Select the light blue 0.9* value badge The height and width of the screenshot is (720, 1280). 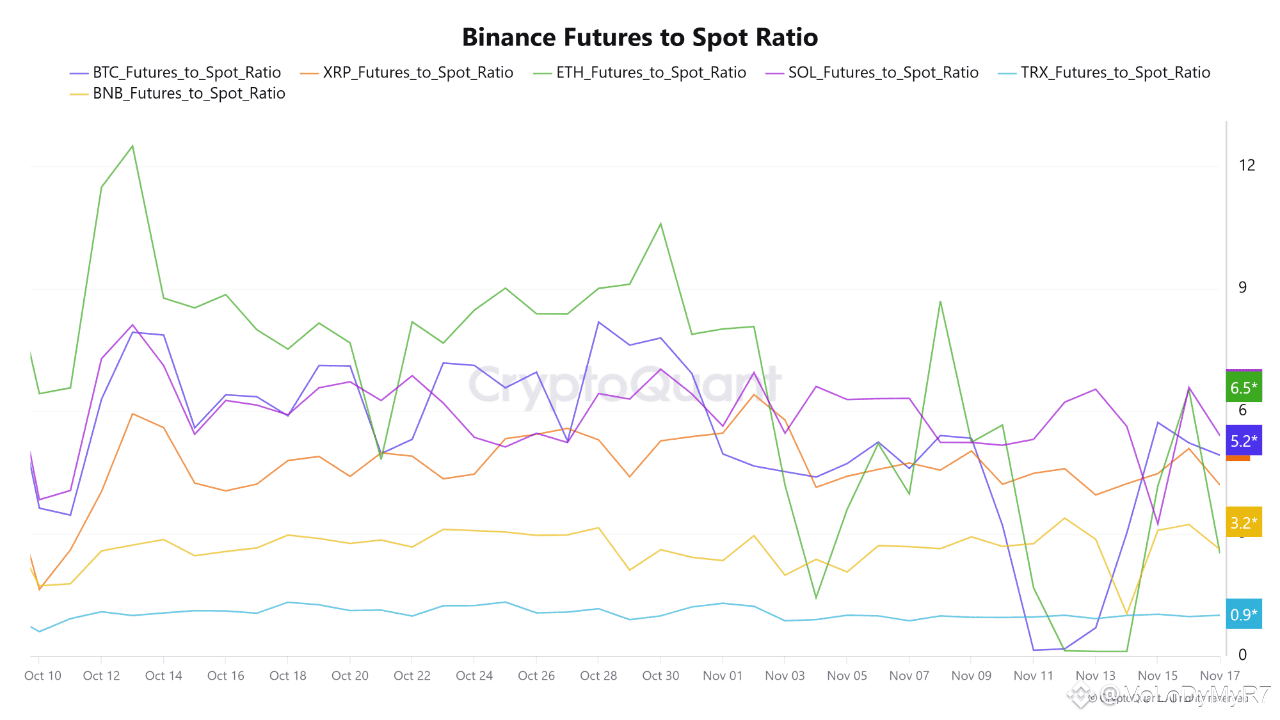pyautogui.click(x=1244, y=615)
